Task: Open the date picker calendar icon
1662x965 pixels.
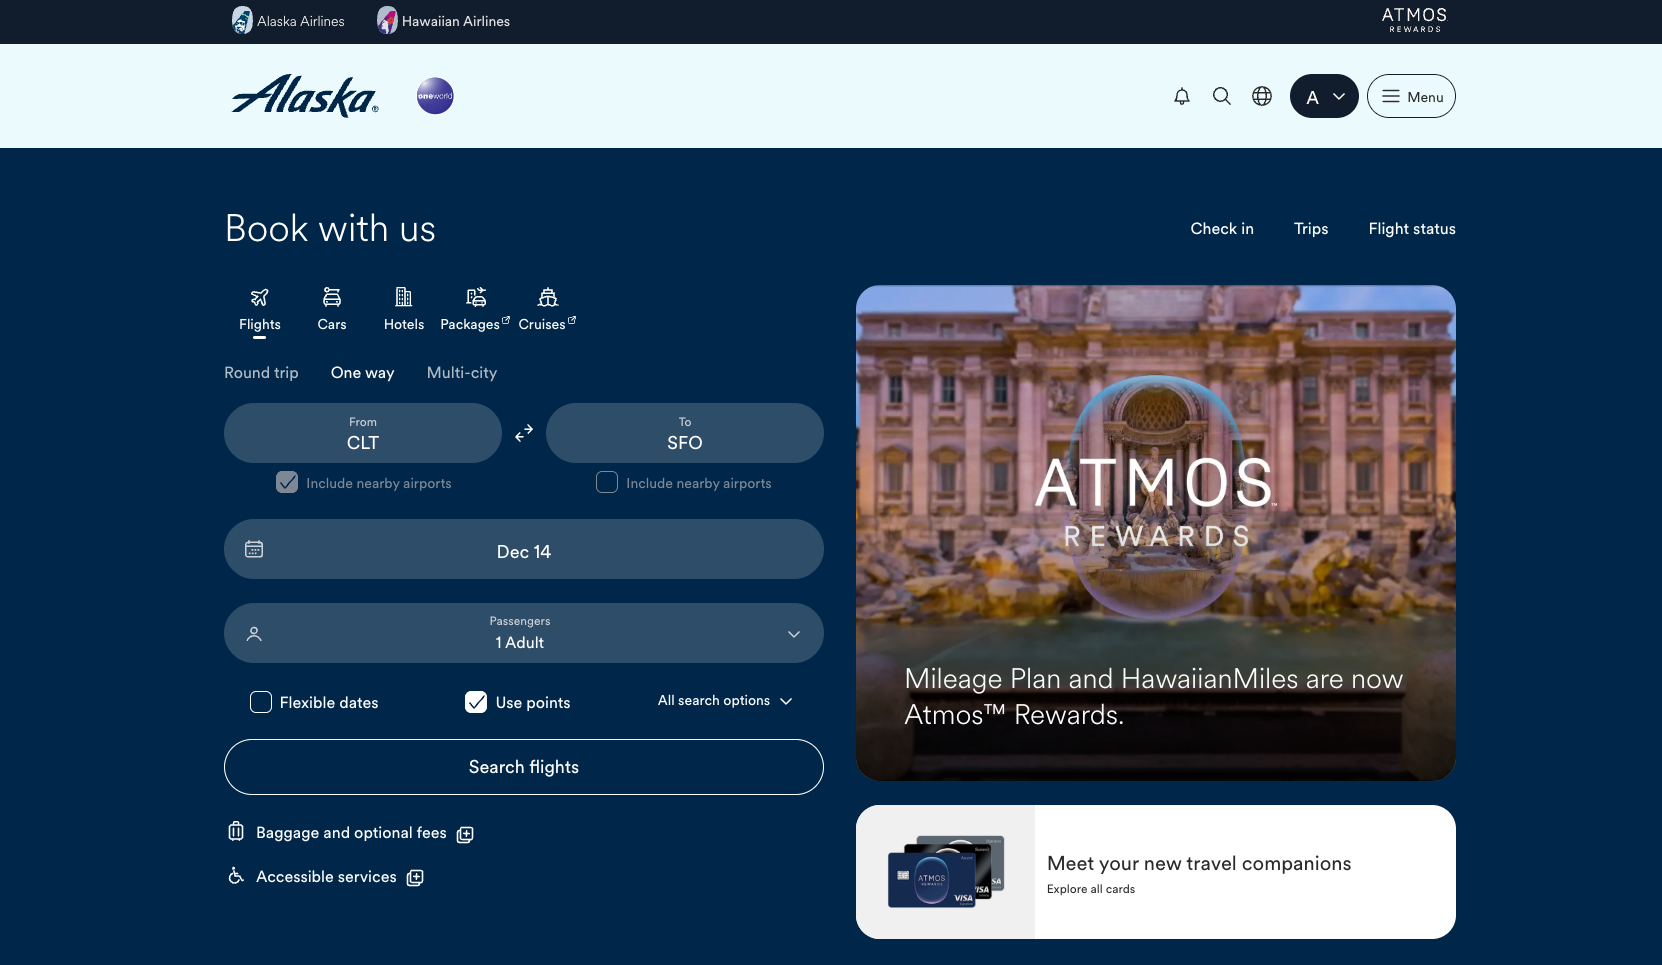Action: [255, 549]
